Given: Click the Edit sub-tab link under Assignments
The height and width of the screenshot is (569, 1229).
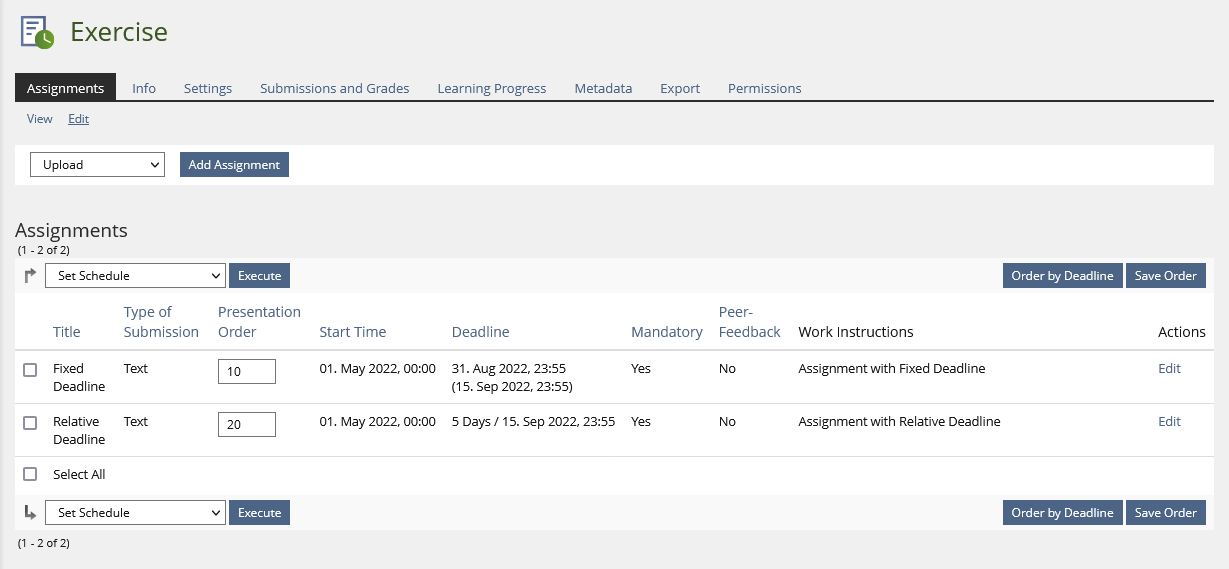Looking at the screenshot, I should [x=78, y=119].
